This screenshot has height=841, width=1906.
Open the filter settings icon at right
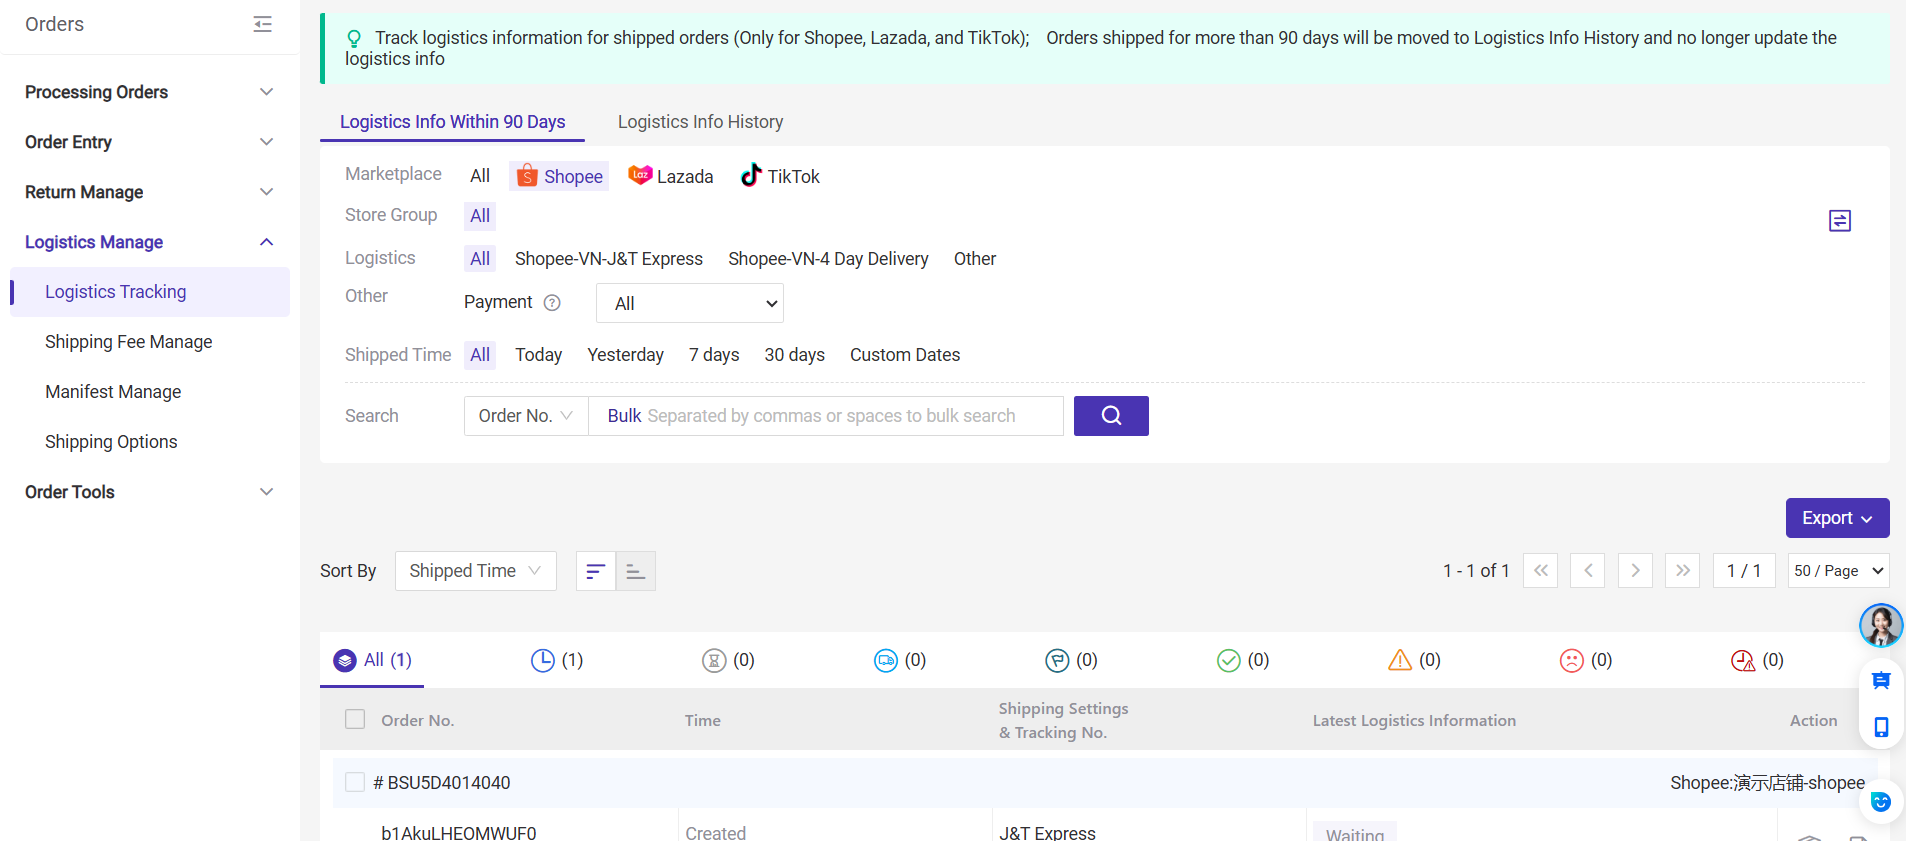click(x=1840, y=221)
